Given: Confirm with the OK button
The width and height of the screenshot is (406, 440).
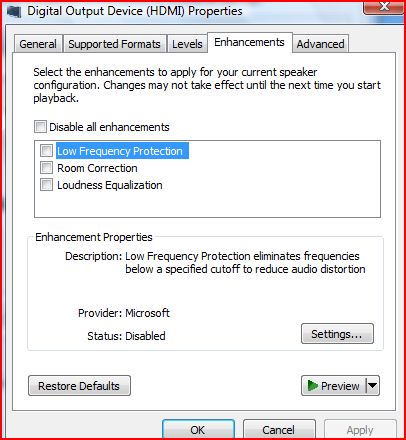Looking at the screenshot, I should tap(198, 429).
